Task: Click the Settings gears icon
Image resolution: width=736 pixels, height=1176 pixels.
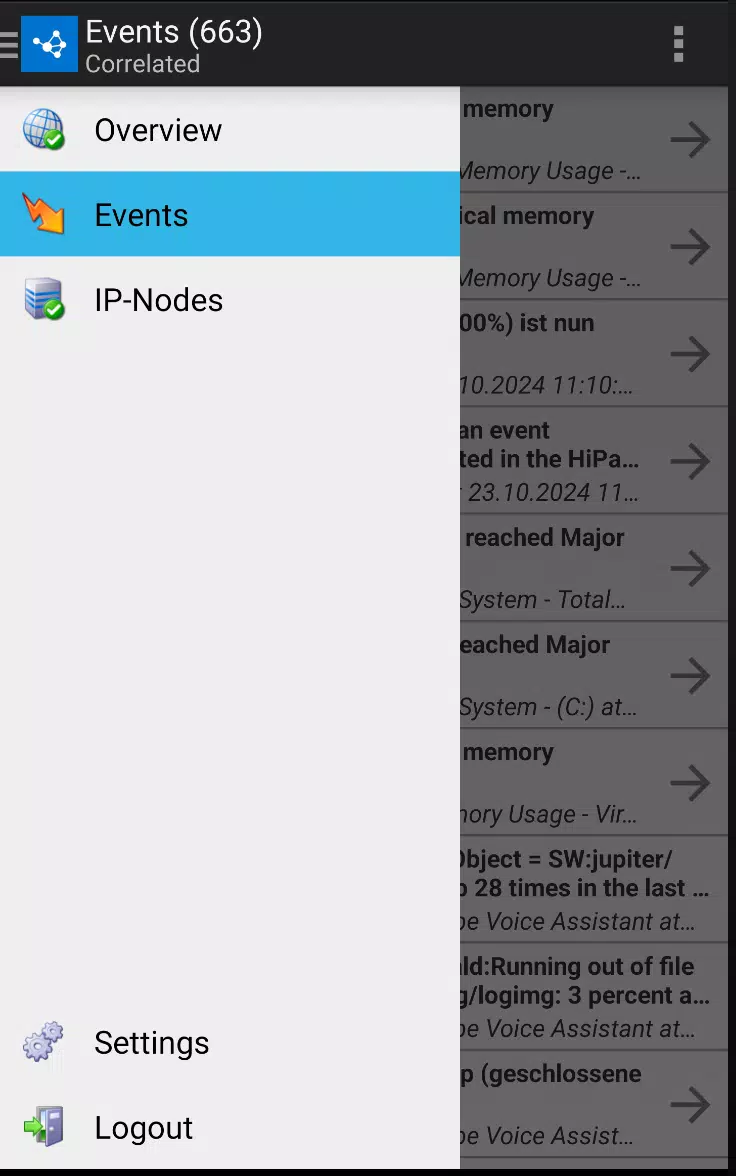Action: [x=44, y=1042]
